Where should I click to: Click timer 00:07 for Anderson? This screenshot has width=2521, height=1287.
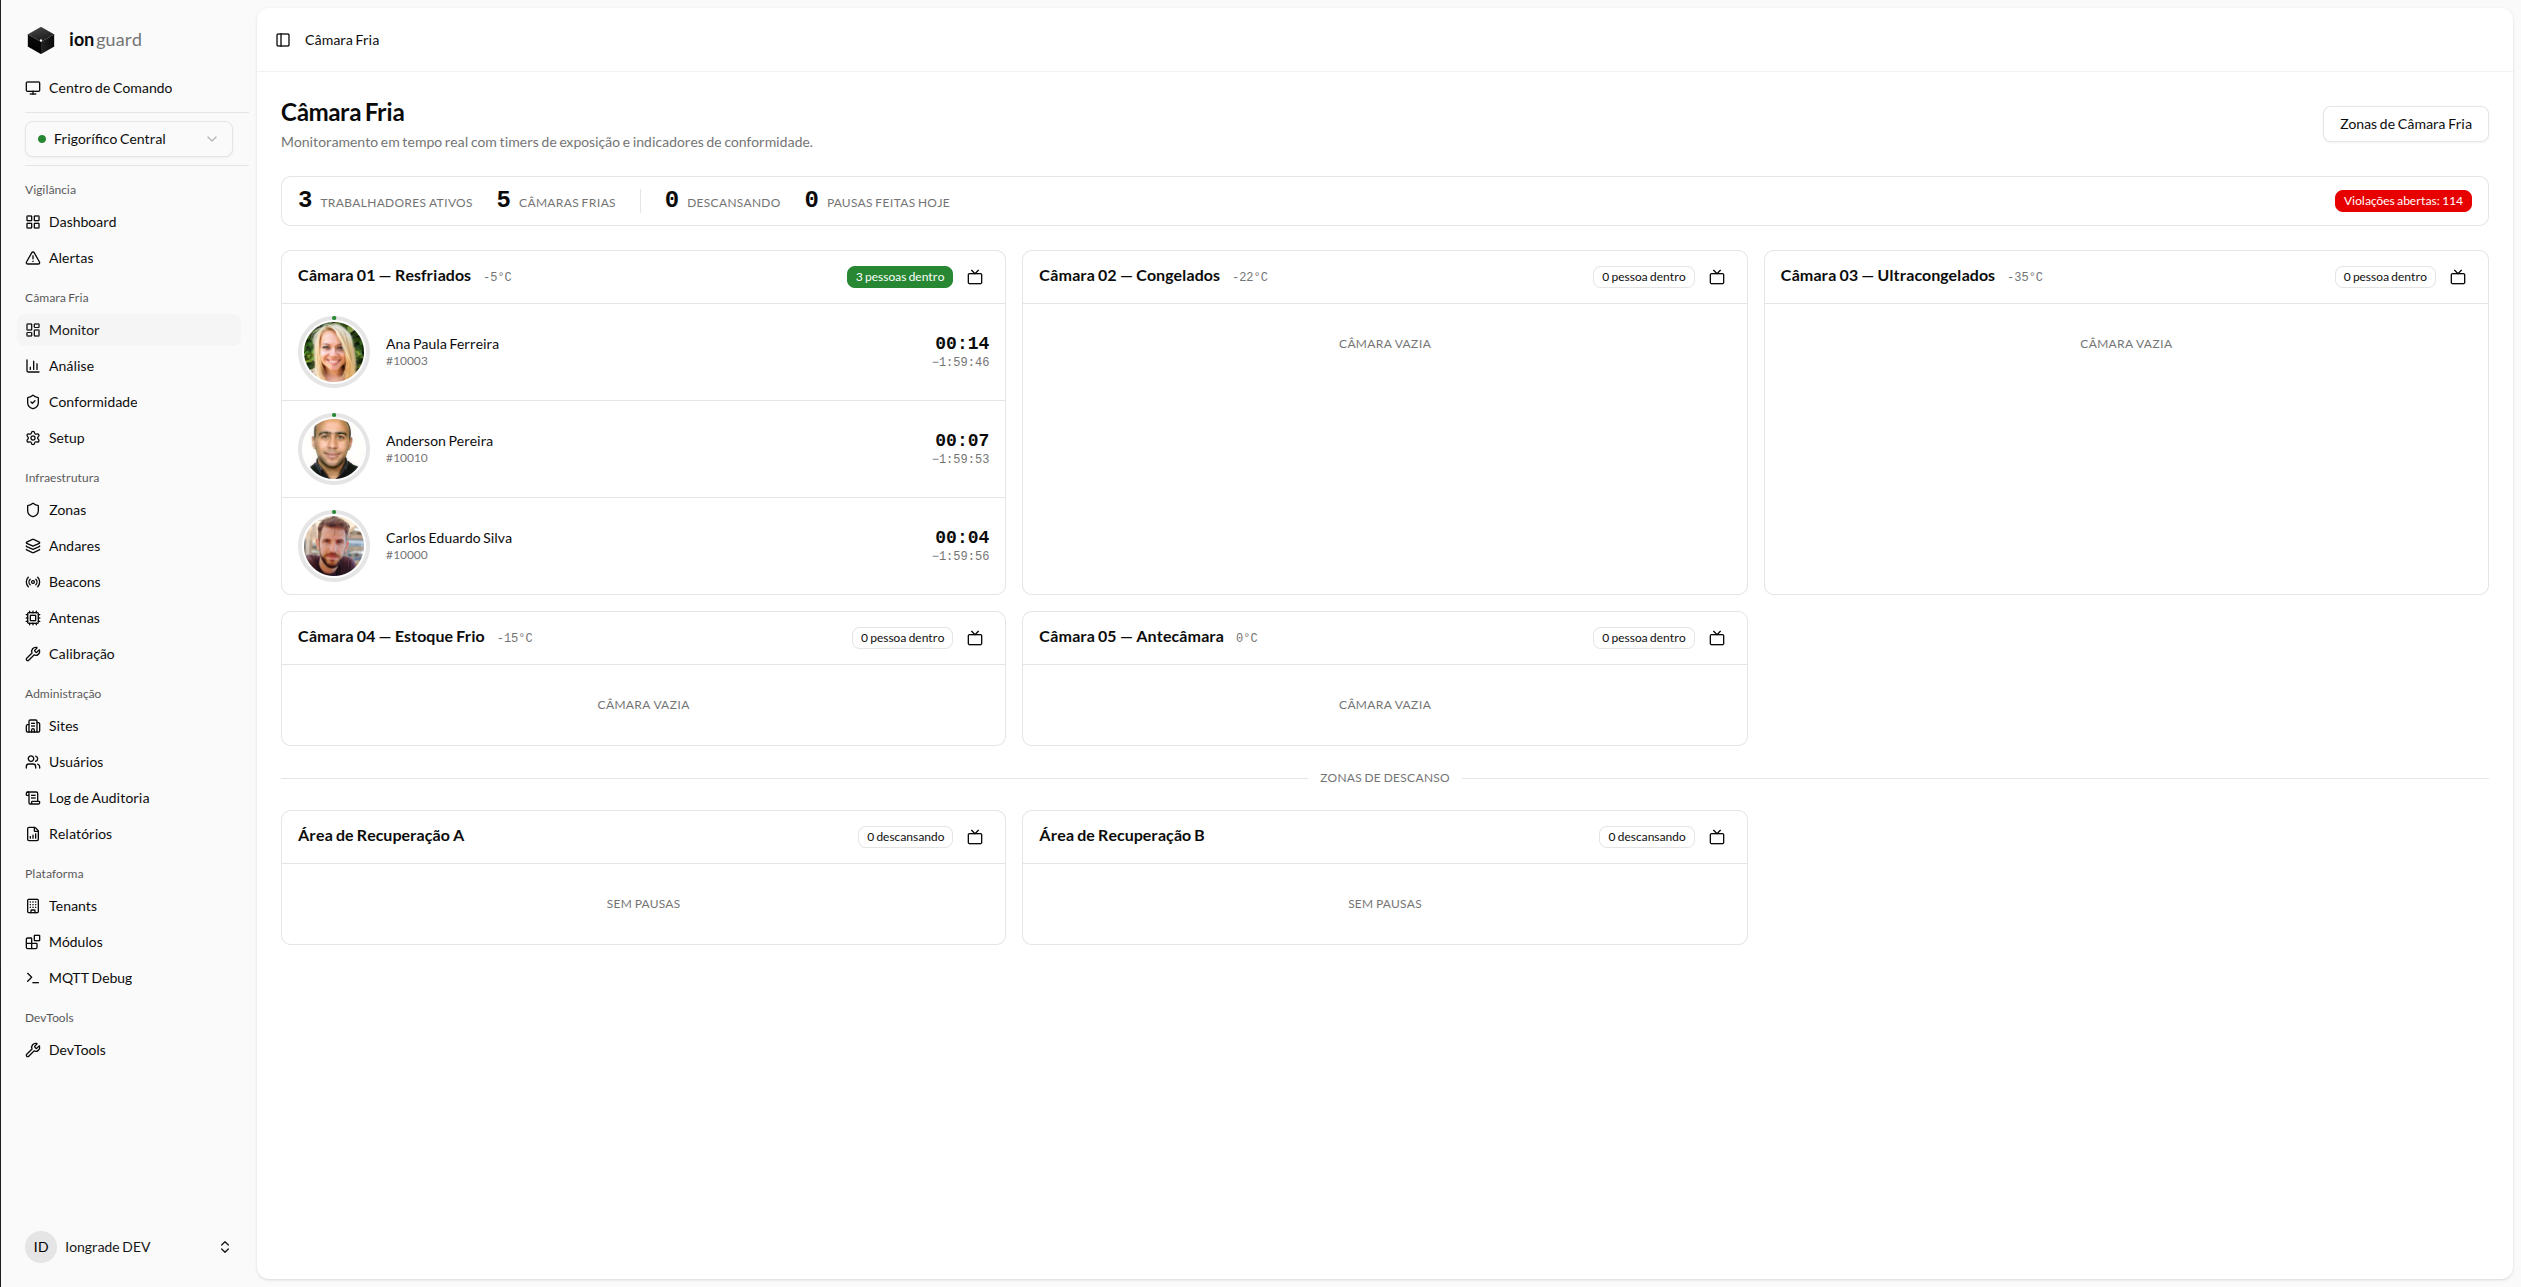962,440
